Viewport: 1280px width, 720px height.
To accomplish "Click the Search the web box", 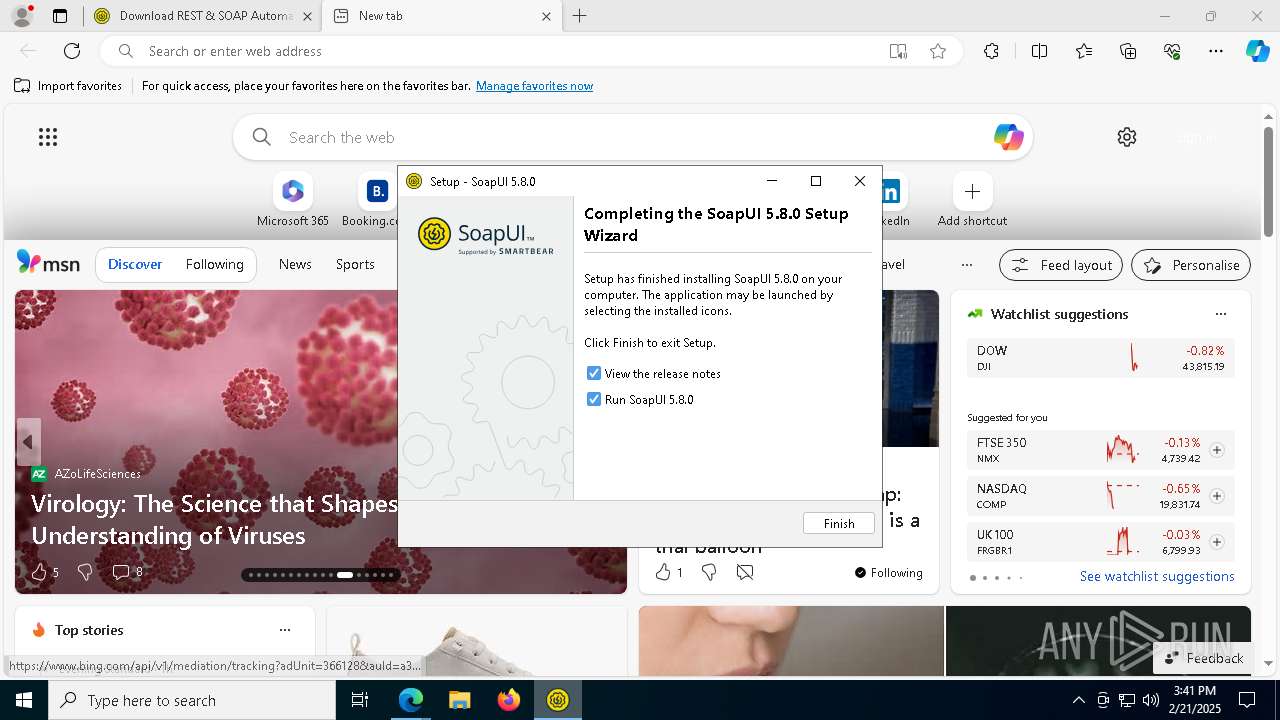I will pos(633,137).
